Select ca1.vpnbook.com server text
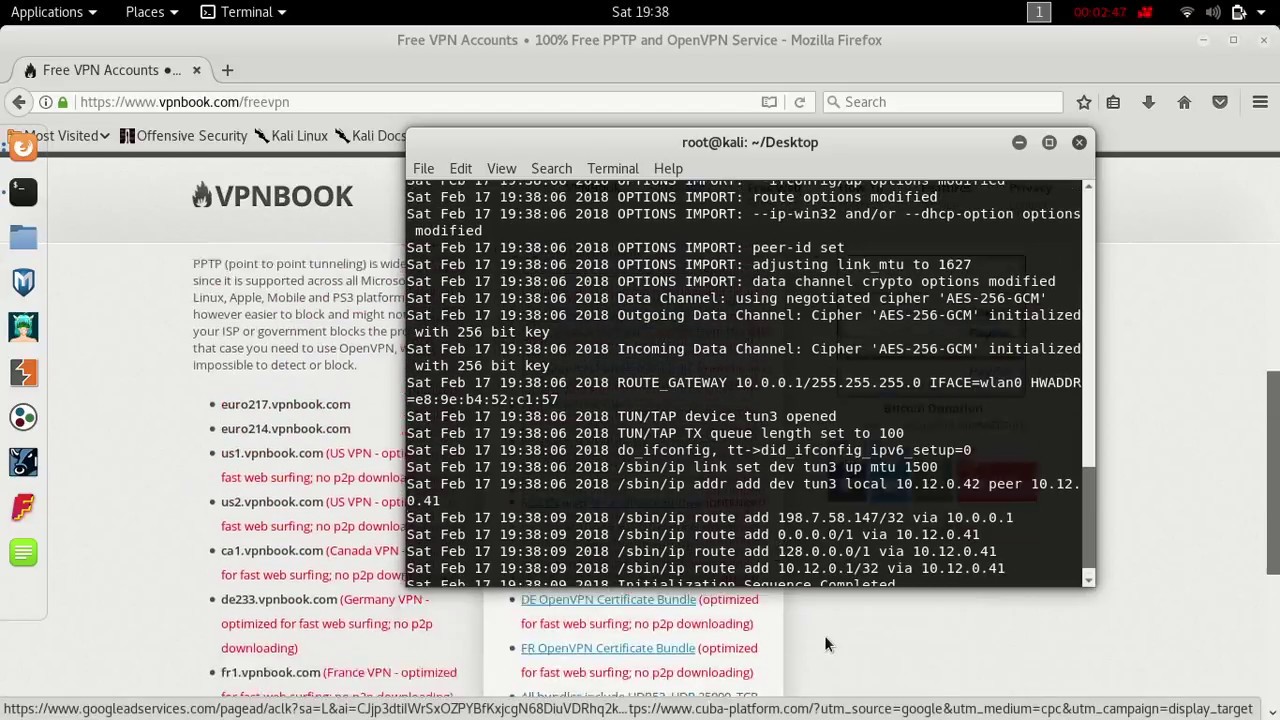 [x=272, y=551]
